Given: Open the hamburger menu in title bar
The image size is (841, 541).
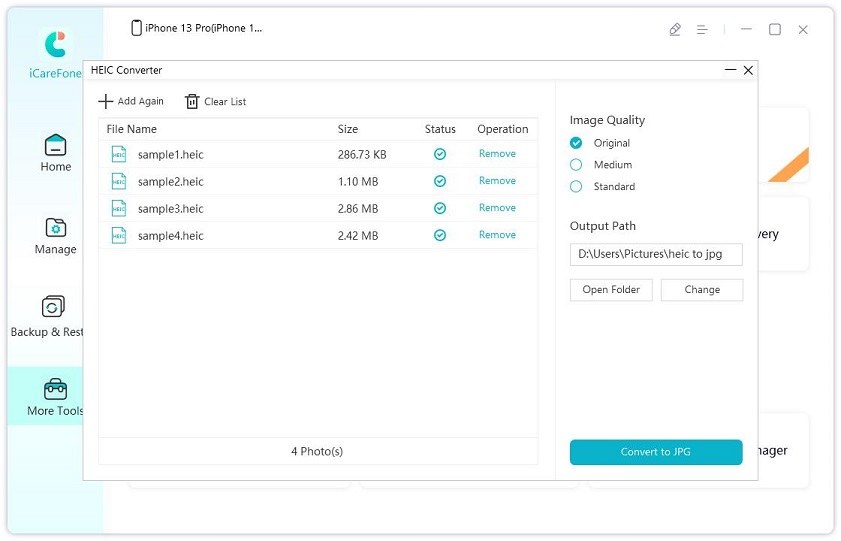Looking at the screenshot, I should (x=704, y=30).
